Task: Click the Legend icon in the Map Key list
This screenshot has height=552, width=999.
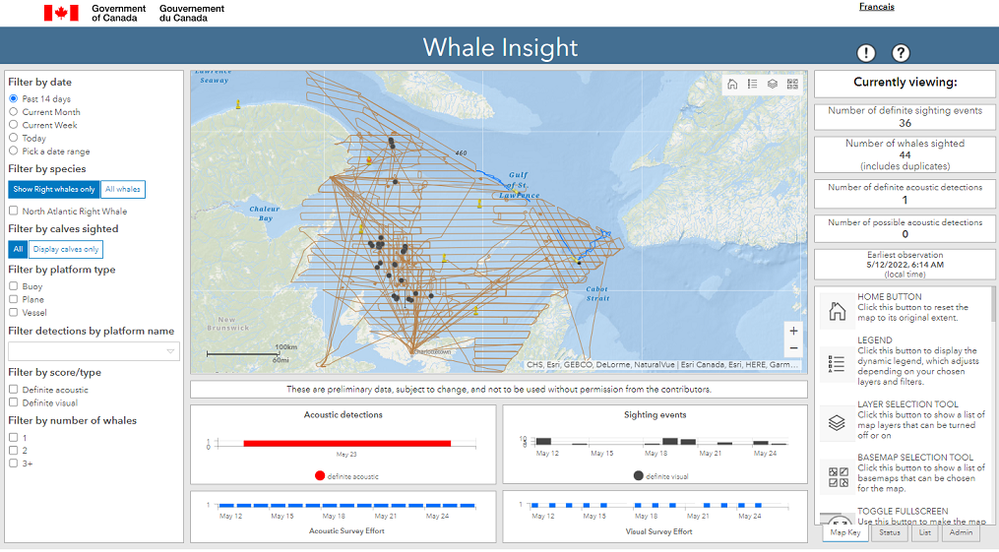Action: [x=837, y=365]
